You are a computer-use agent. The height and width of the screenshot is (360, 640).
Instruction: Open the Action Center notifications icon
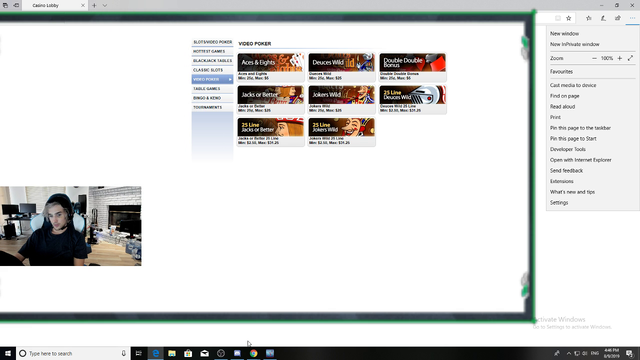[x=629, y=353]
